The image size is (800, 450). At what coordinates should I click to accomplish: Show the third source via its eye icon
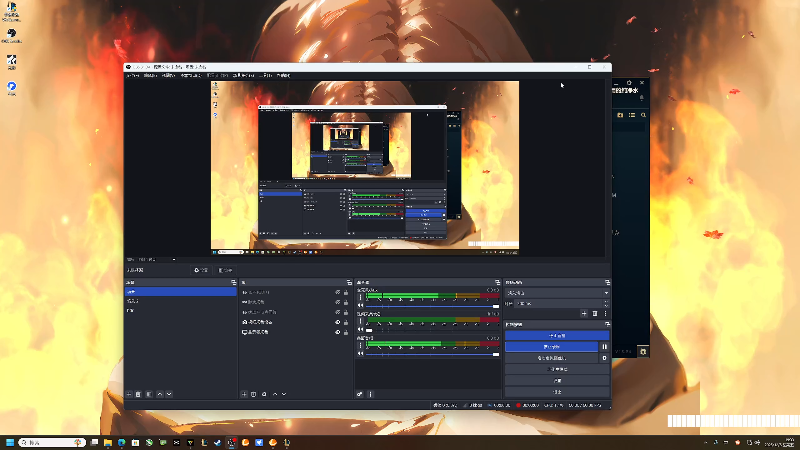tap(337, 312)
